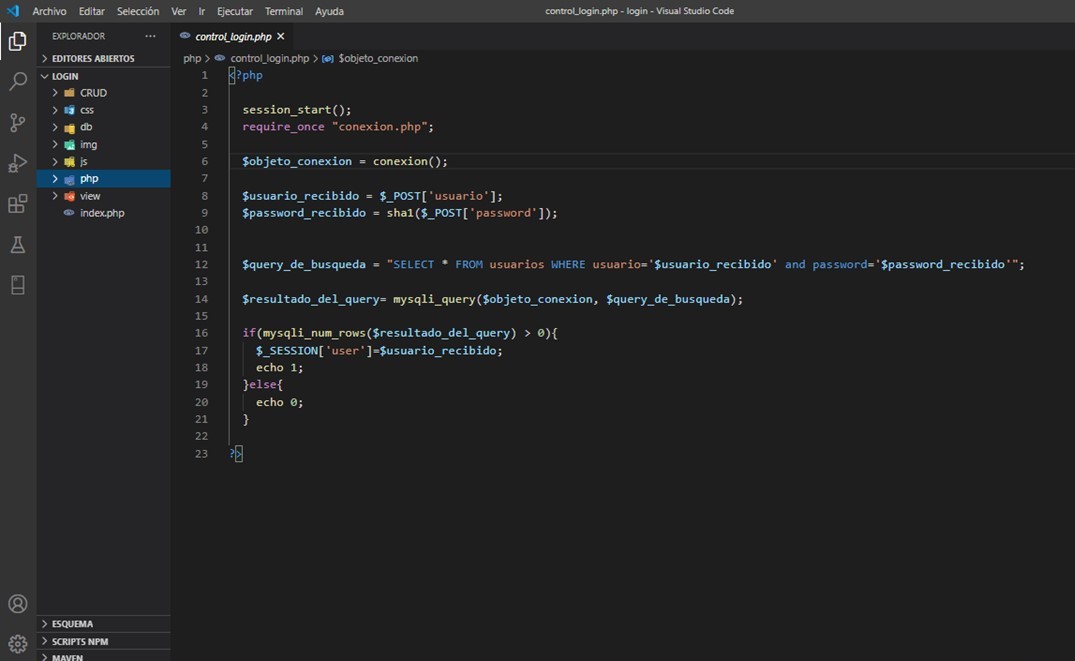Viewport: 1075px width, 661px height.
Task: Select the control_login.php editor tab
Action: point(231,35)
